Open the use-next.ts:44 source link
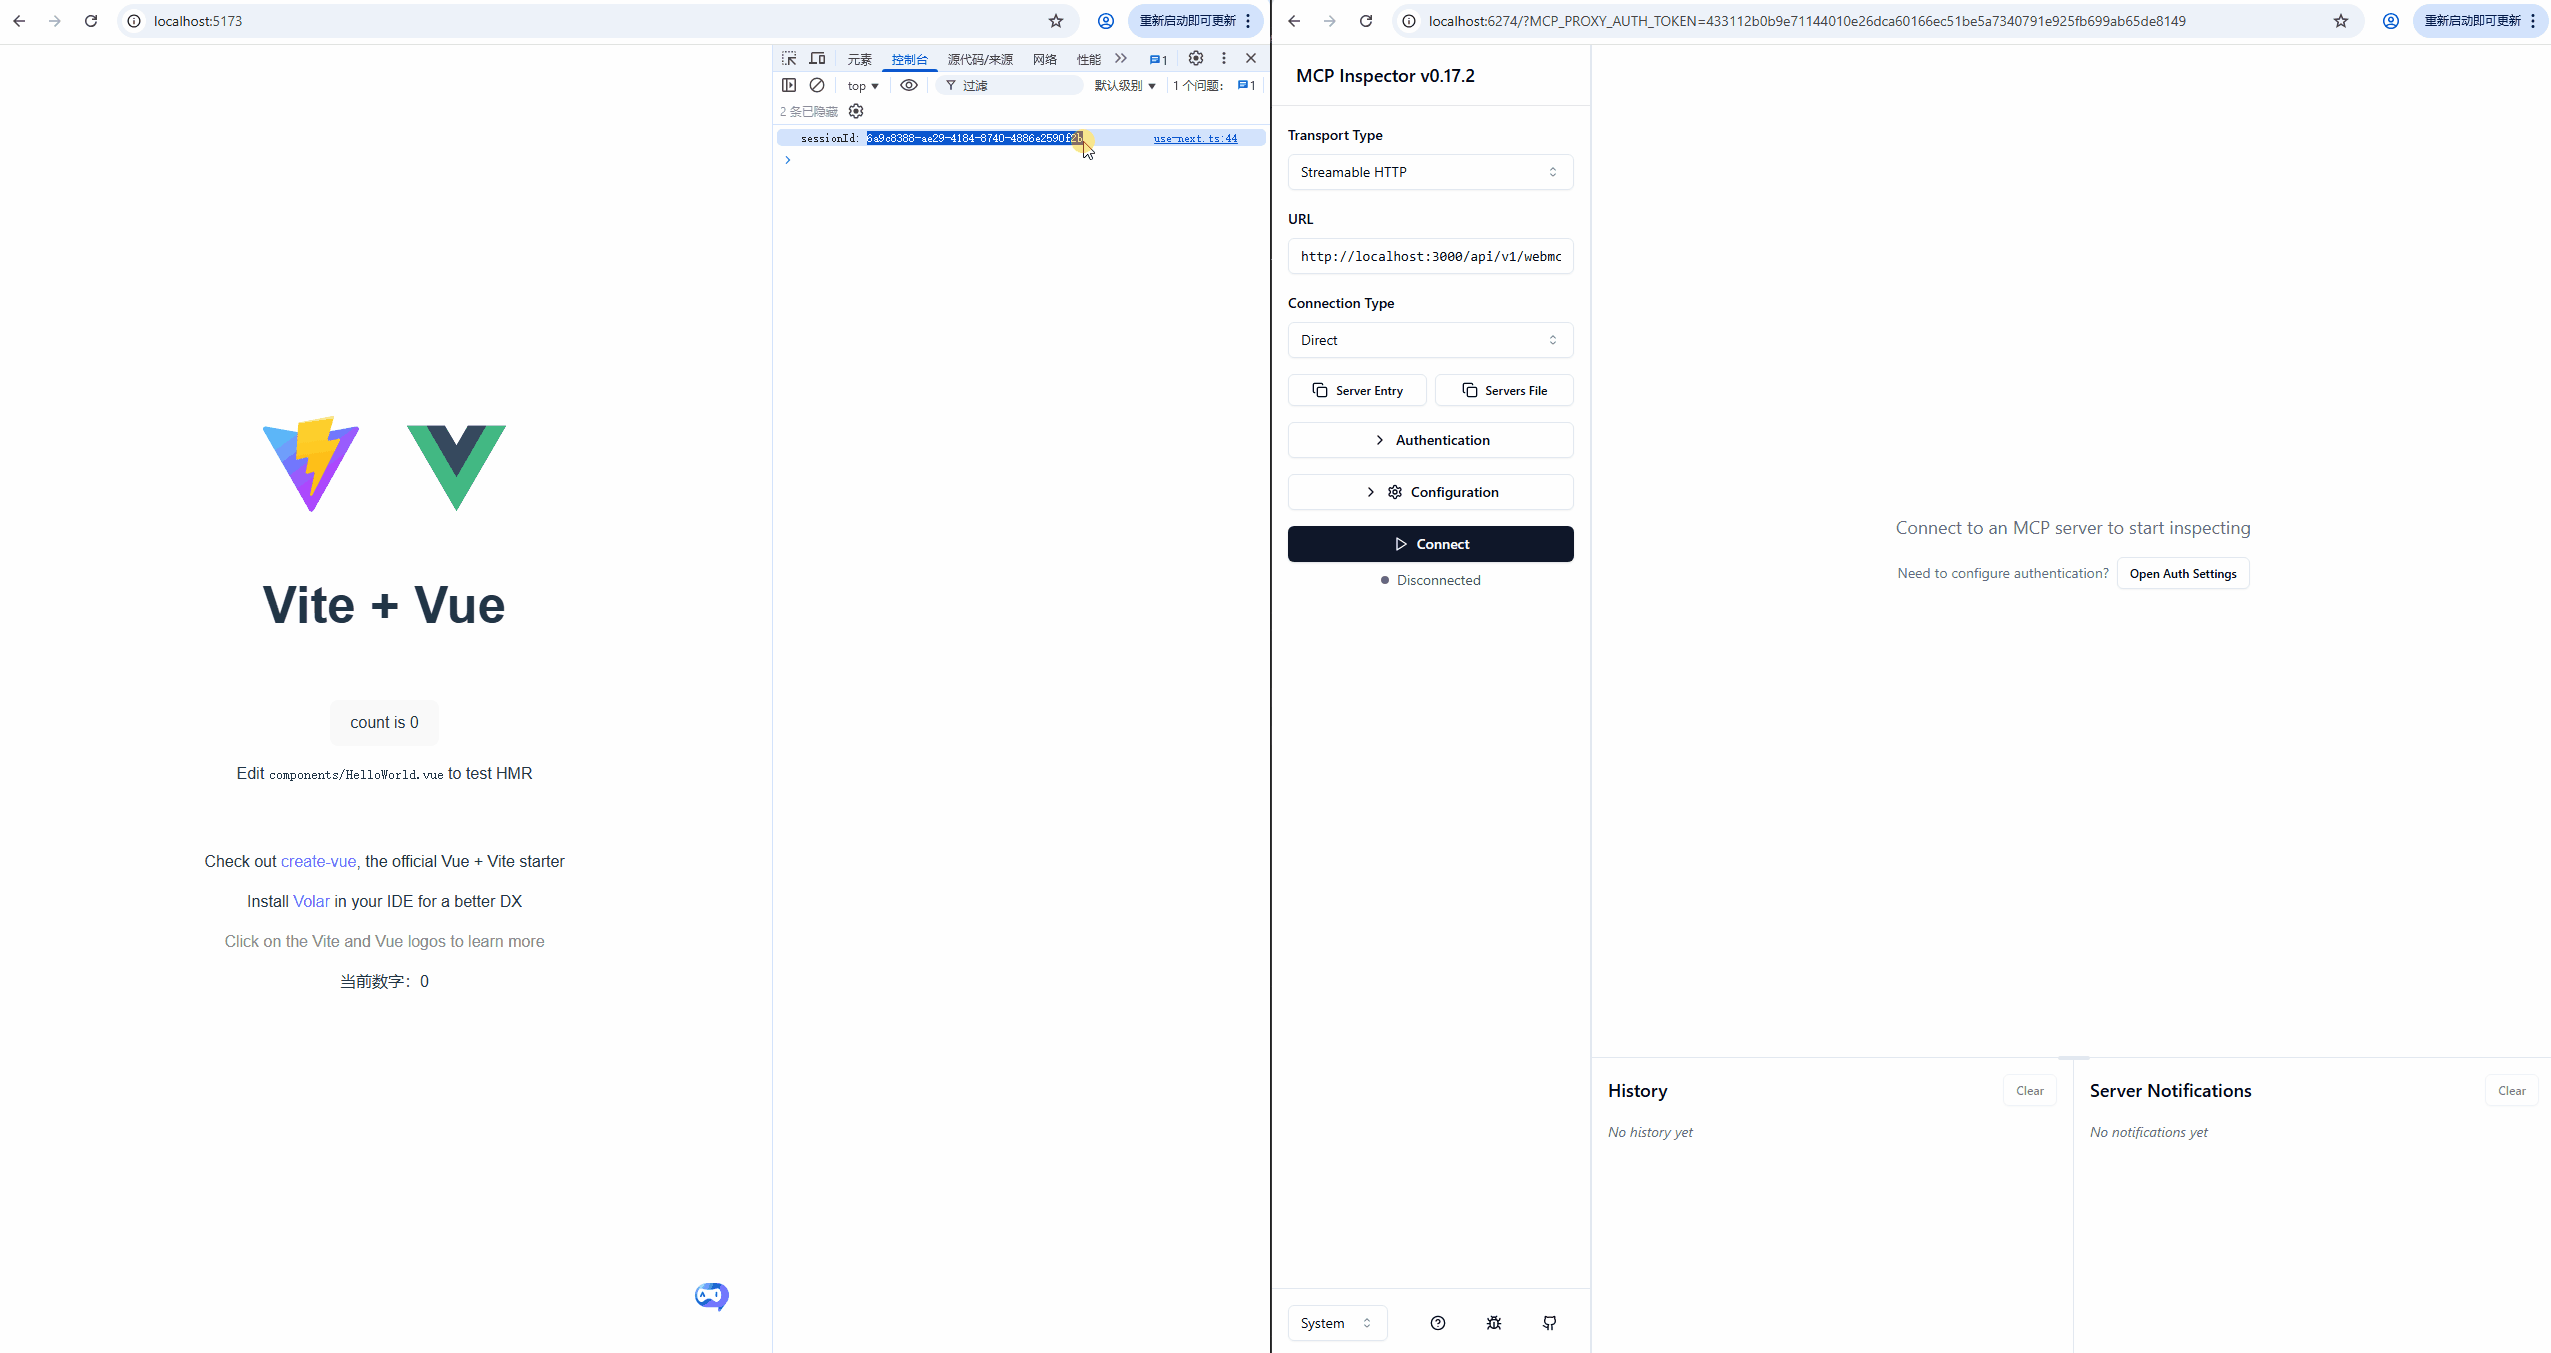Screen dimensions: 2551x1353 click(1195, 139)
